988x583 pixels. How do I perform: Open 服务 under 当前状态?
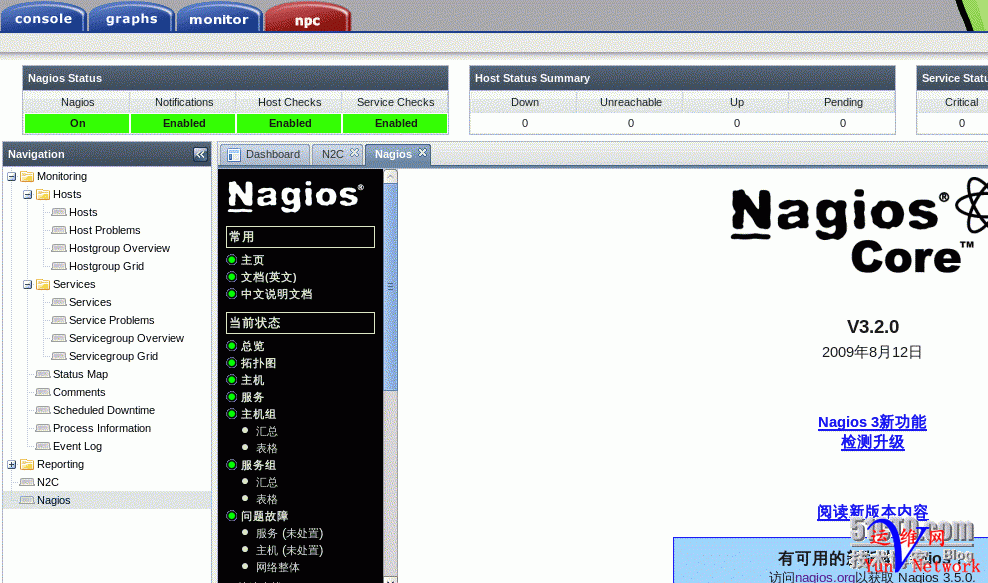[x=253, y=397]
